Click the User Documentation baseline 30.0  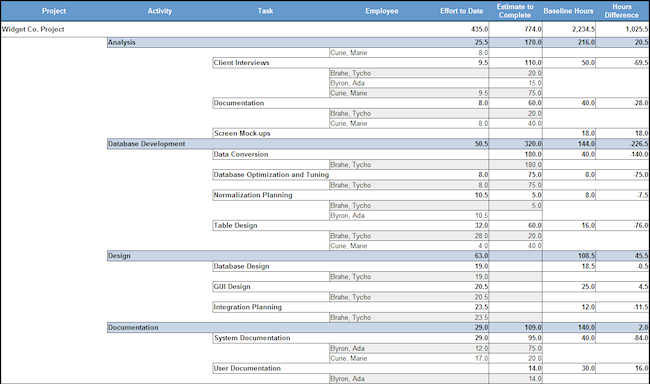(588, 368)
